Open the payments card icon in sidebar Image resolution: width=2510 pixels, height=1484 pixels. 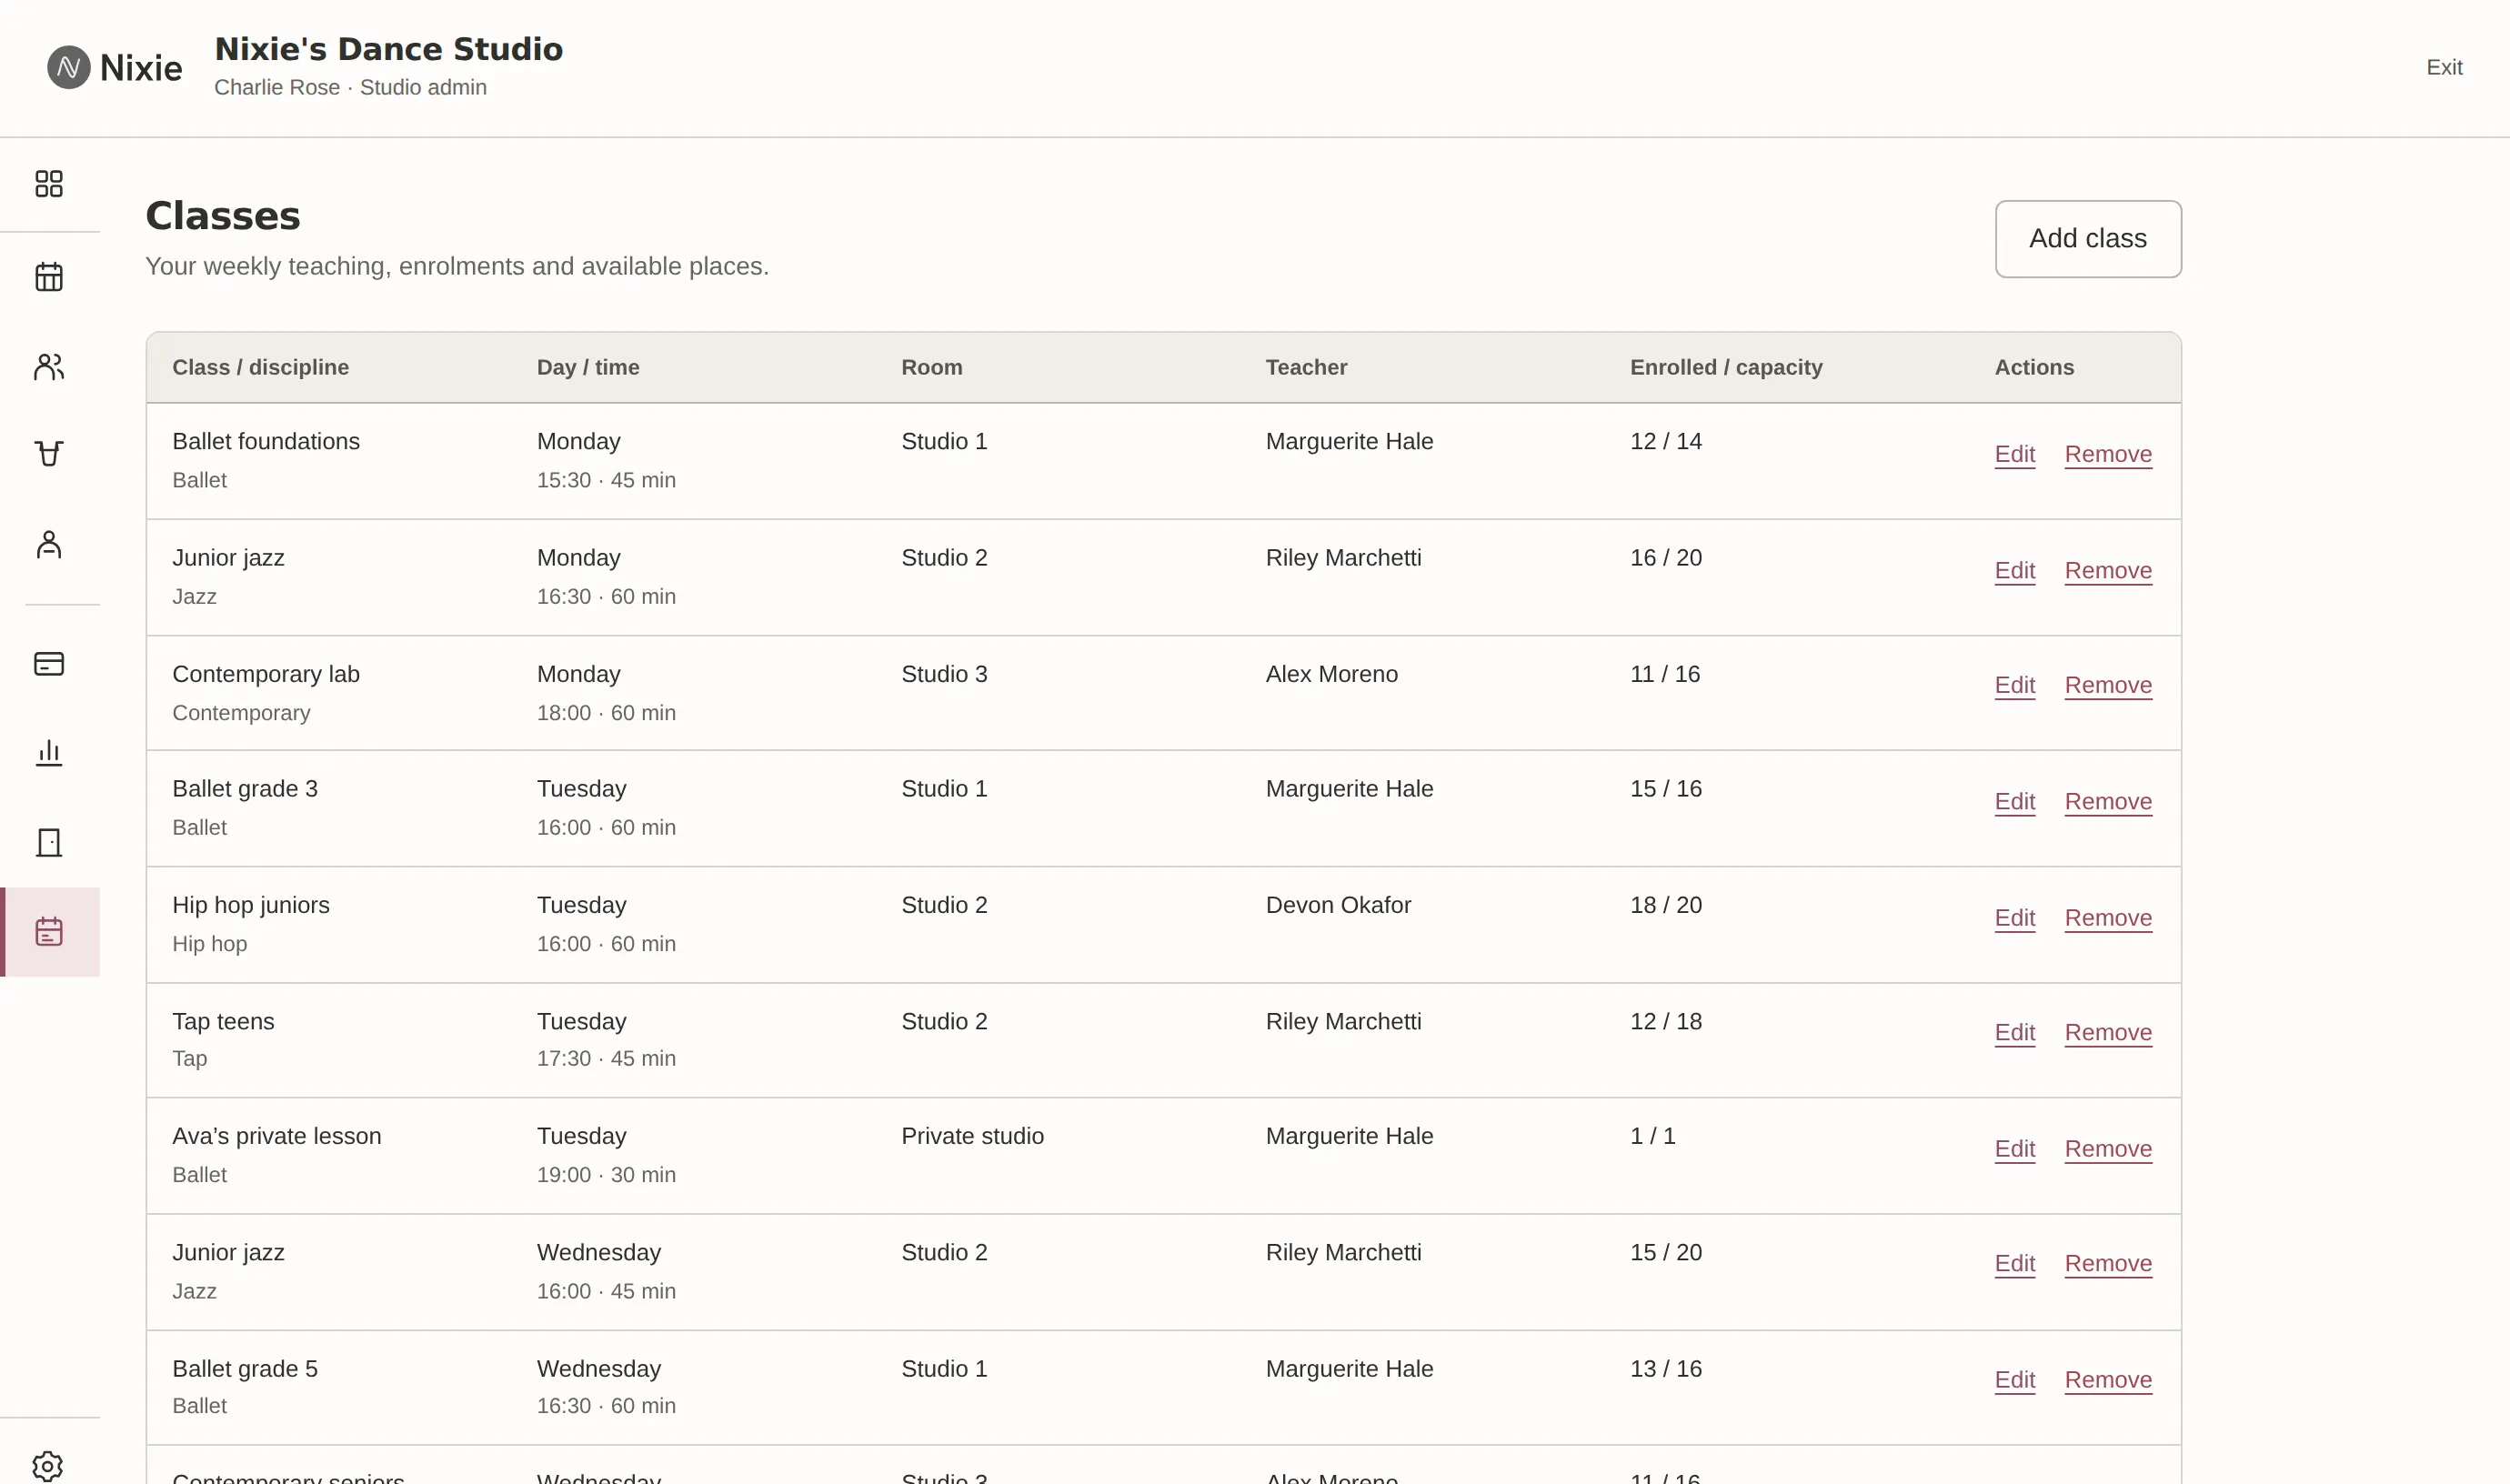49,664
